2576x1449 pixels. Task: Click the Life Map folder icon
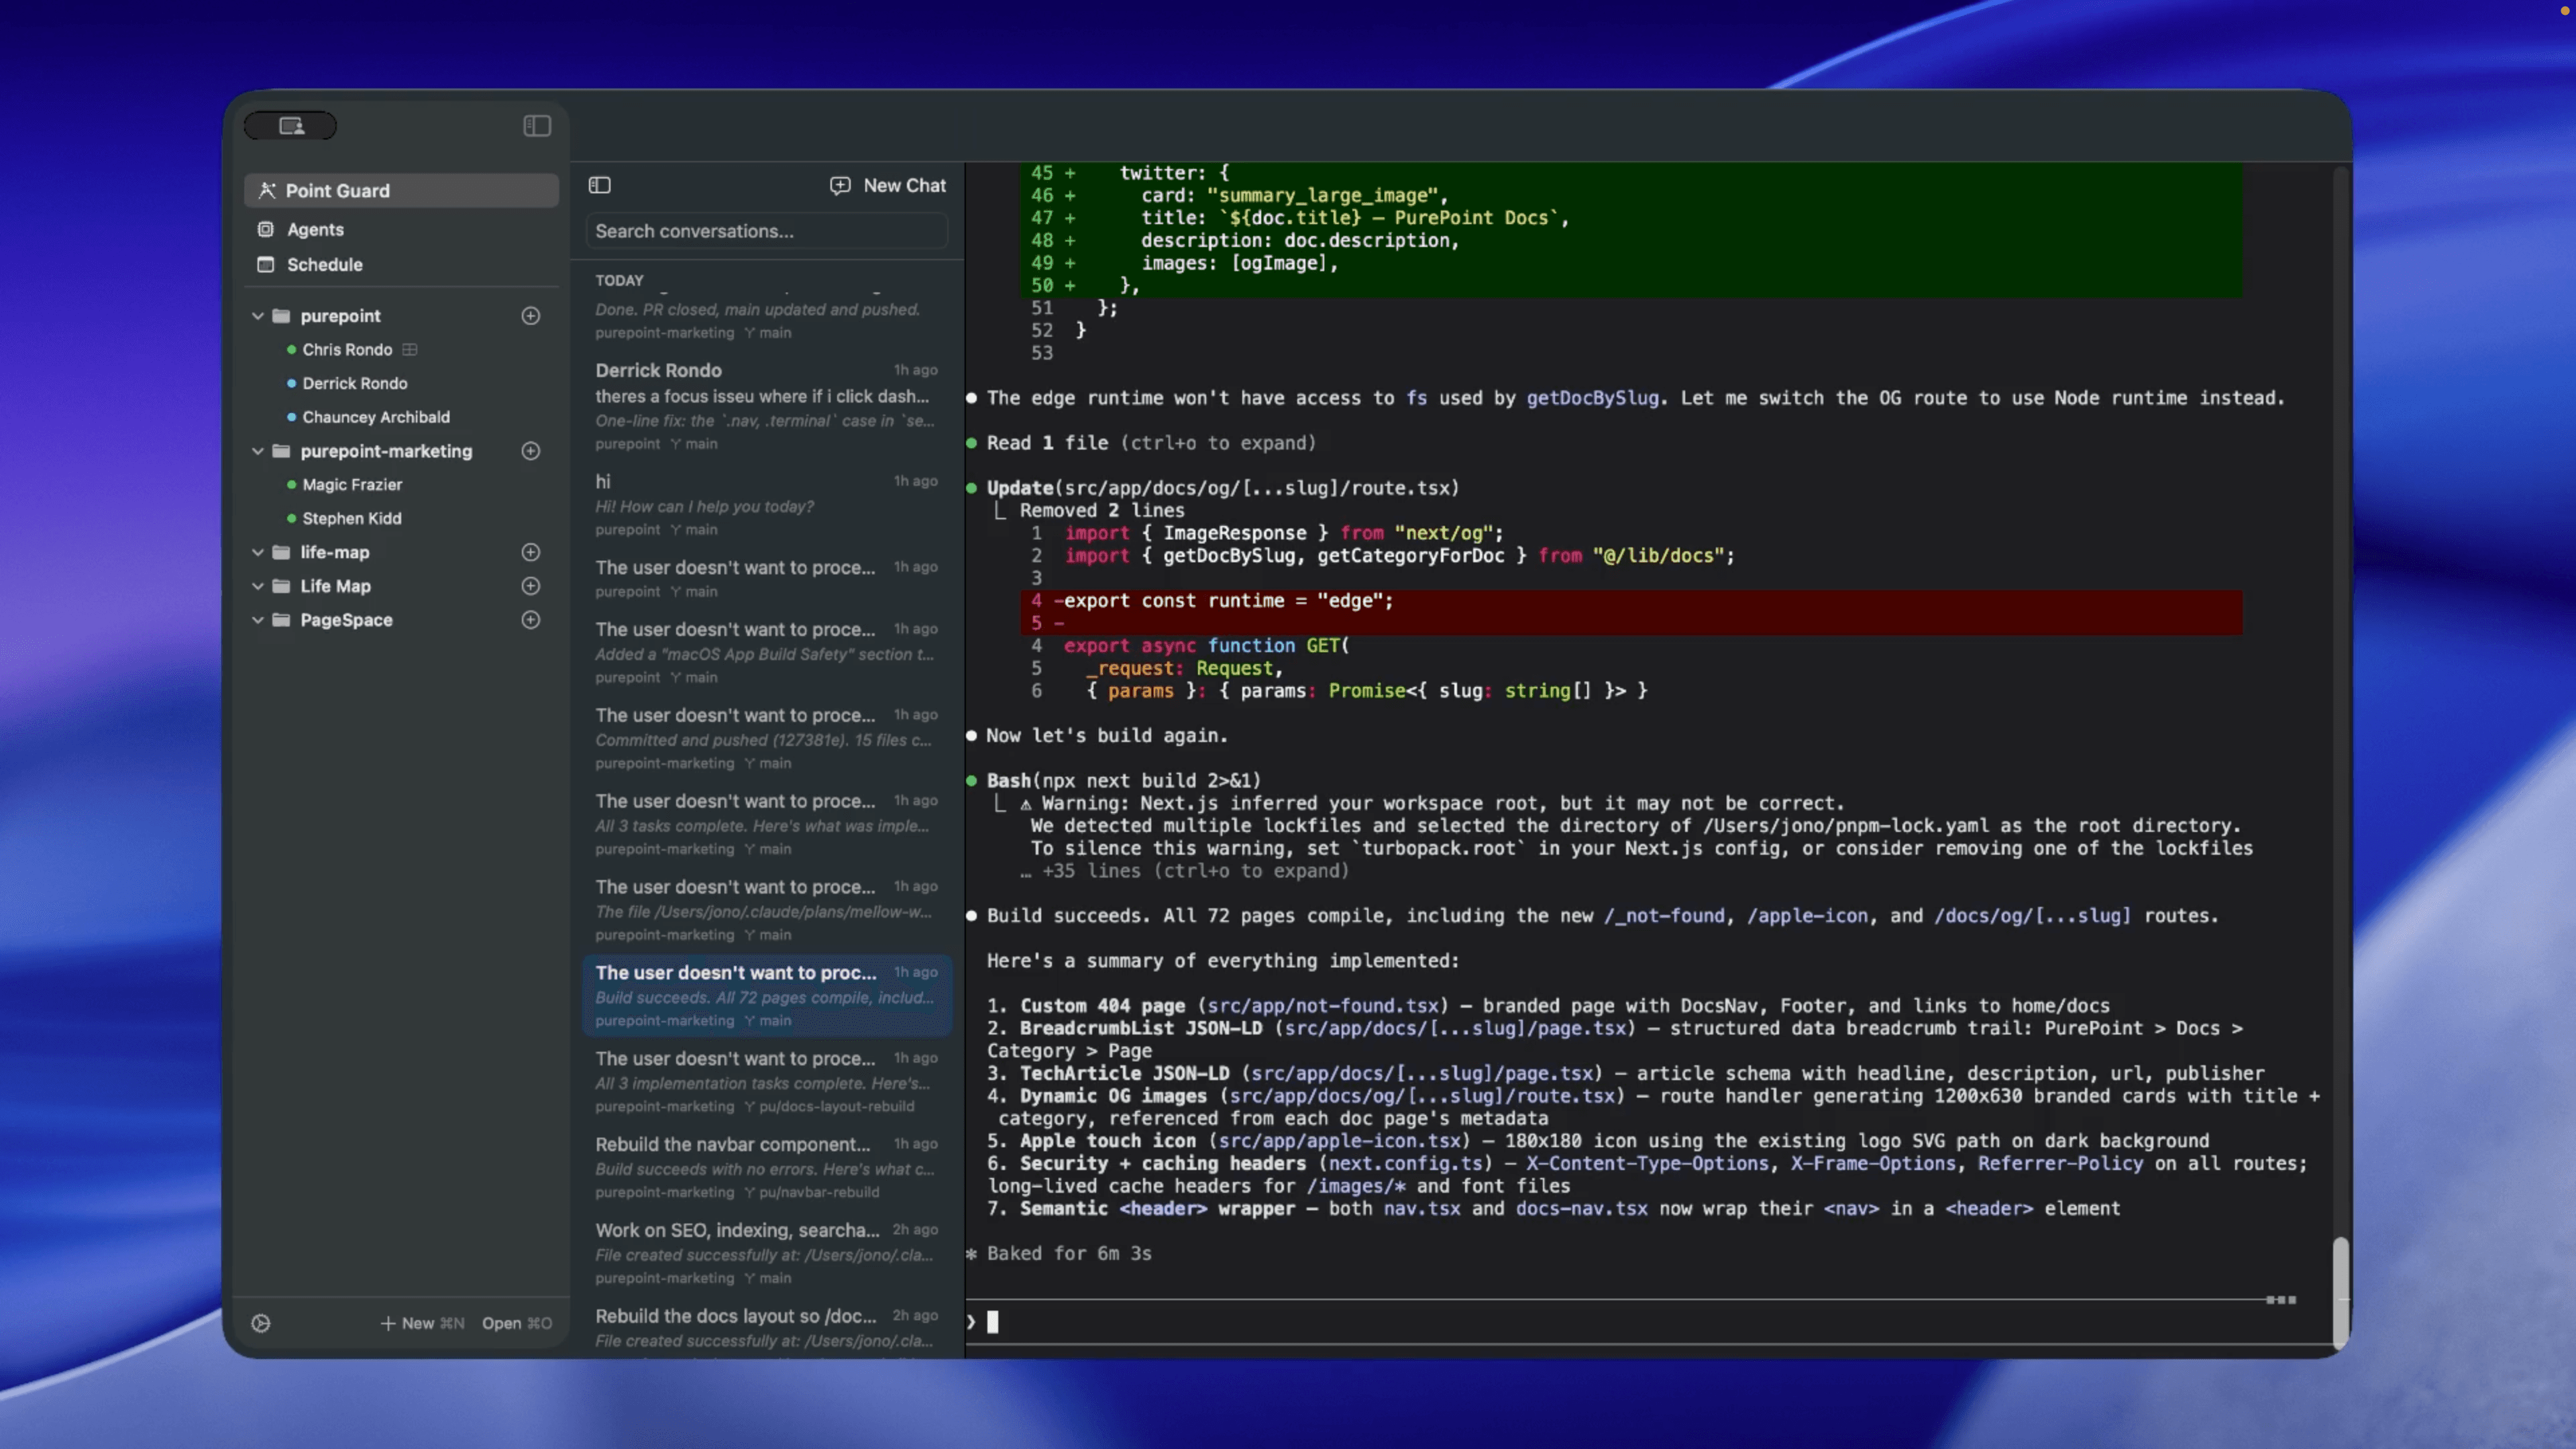click(282, 586)
